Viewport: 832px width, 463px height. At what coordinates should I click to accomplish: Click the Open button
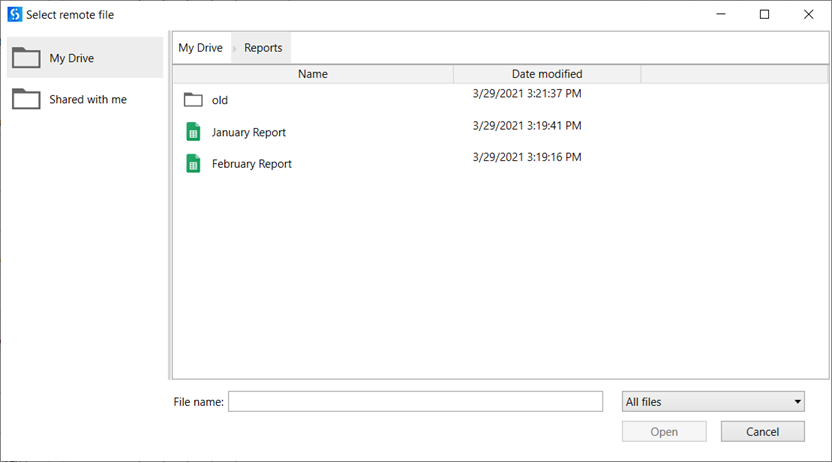tap(664, 432)
